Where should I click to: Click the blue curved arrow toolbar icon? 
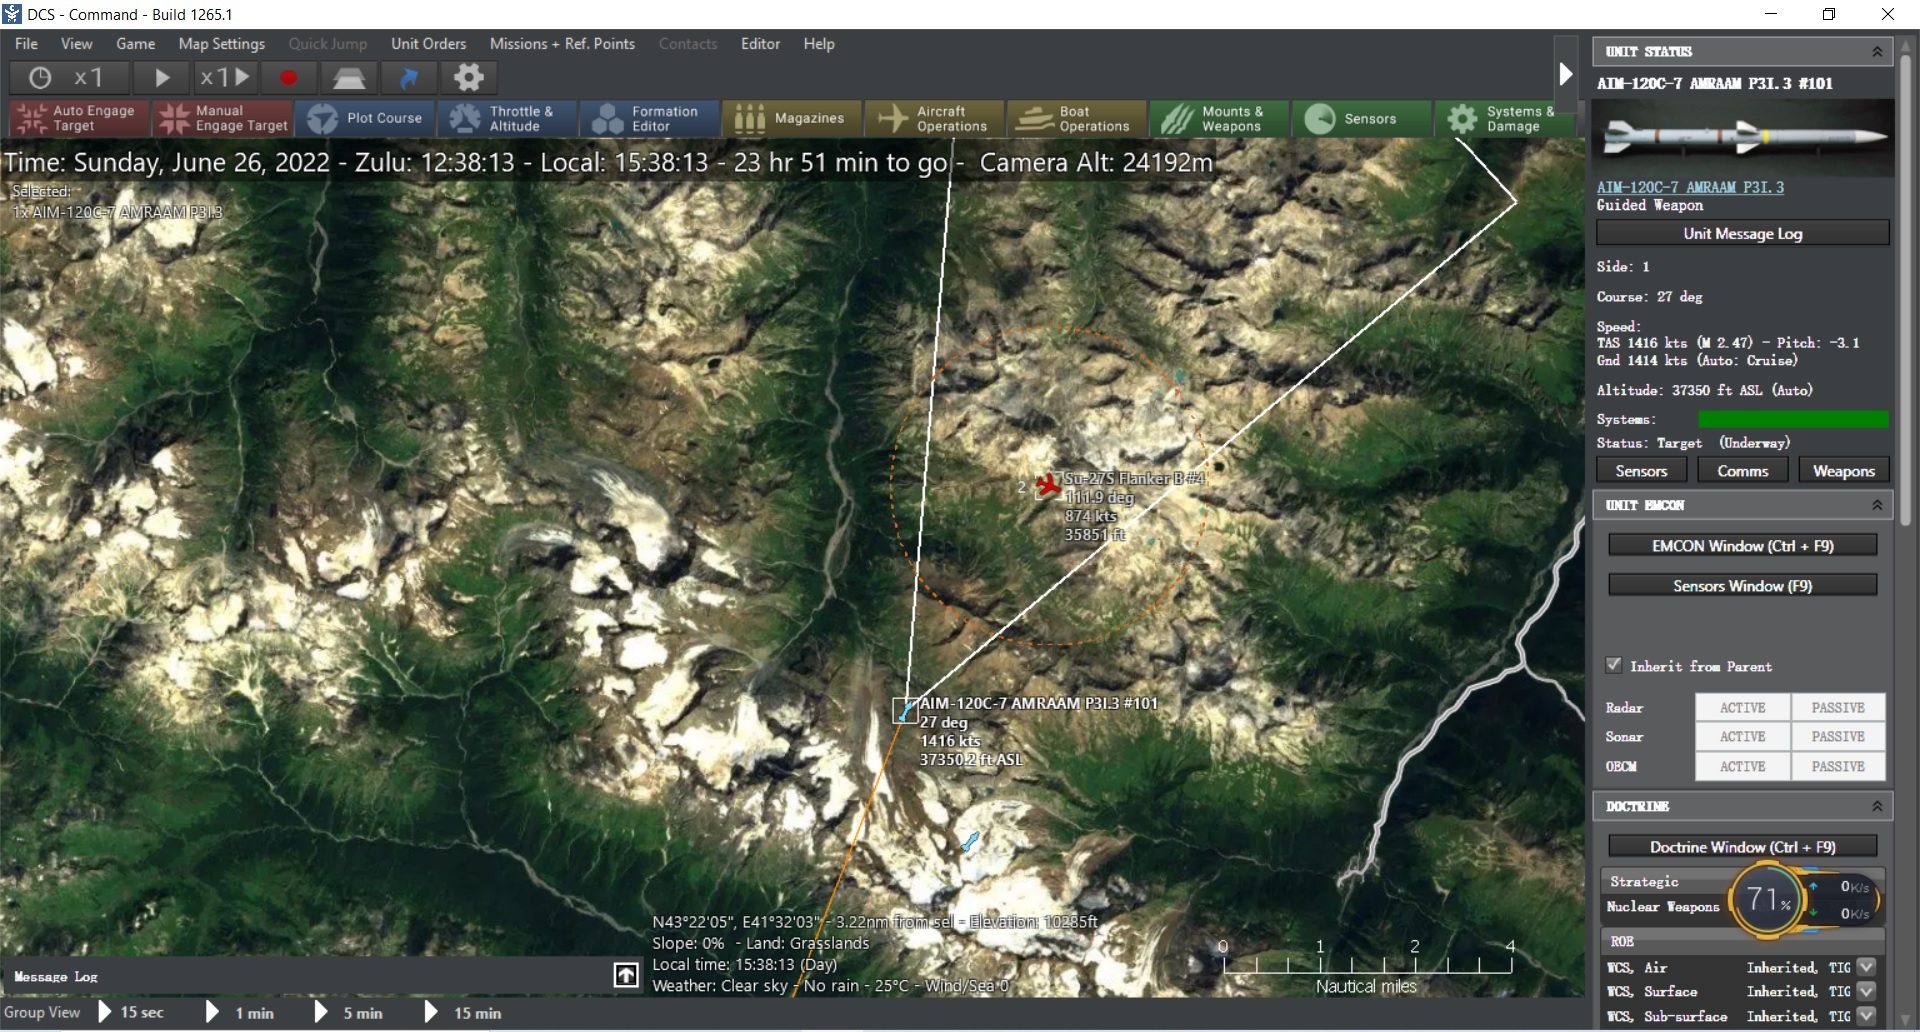(409, 77)
